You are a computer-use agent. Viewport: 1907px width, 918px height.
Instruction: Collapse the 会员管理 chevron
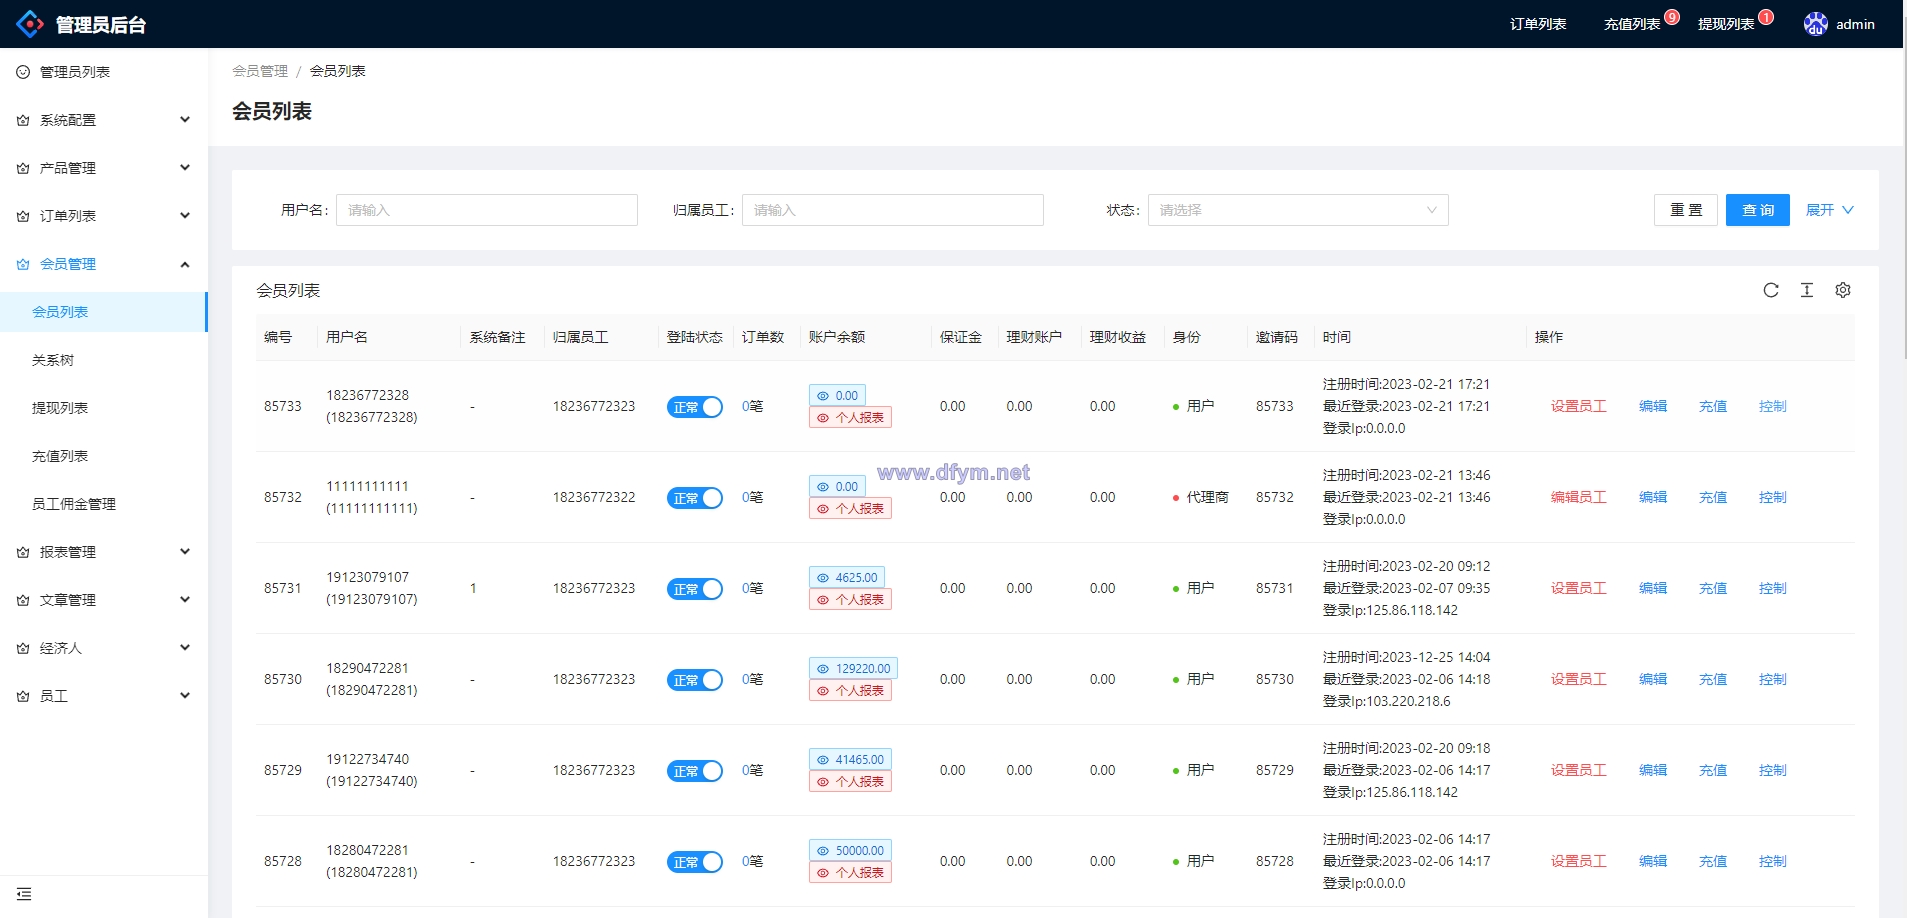[x=185, y=264]
